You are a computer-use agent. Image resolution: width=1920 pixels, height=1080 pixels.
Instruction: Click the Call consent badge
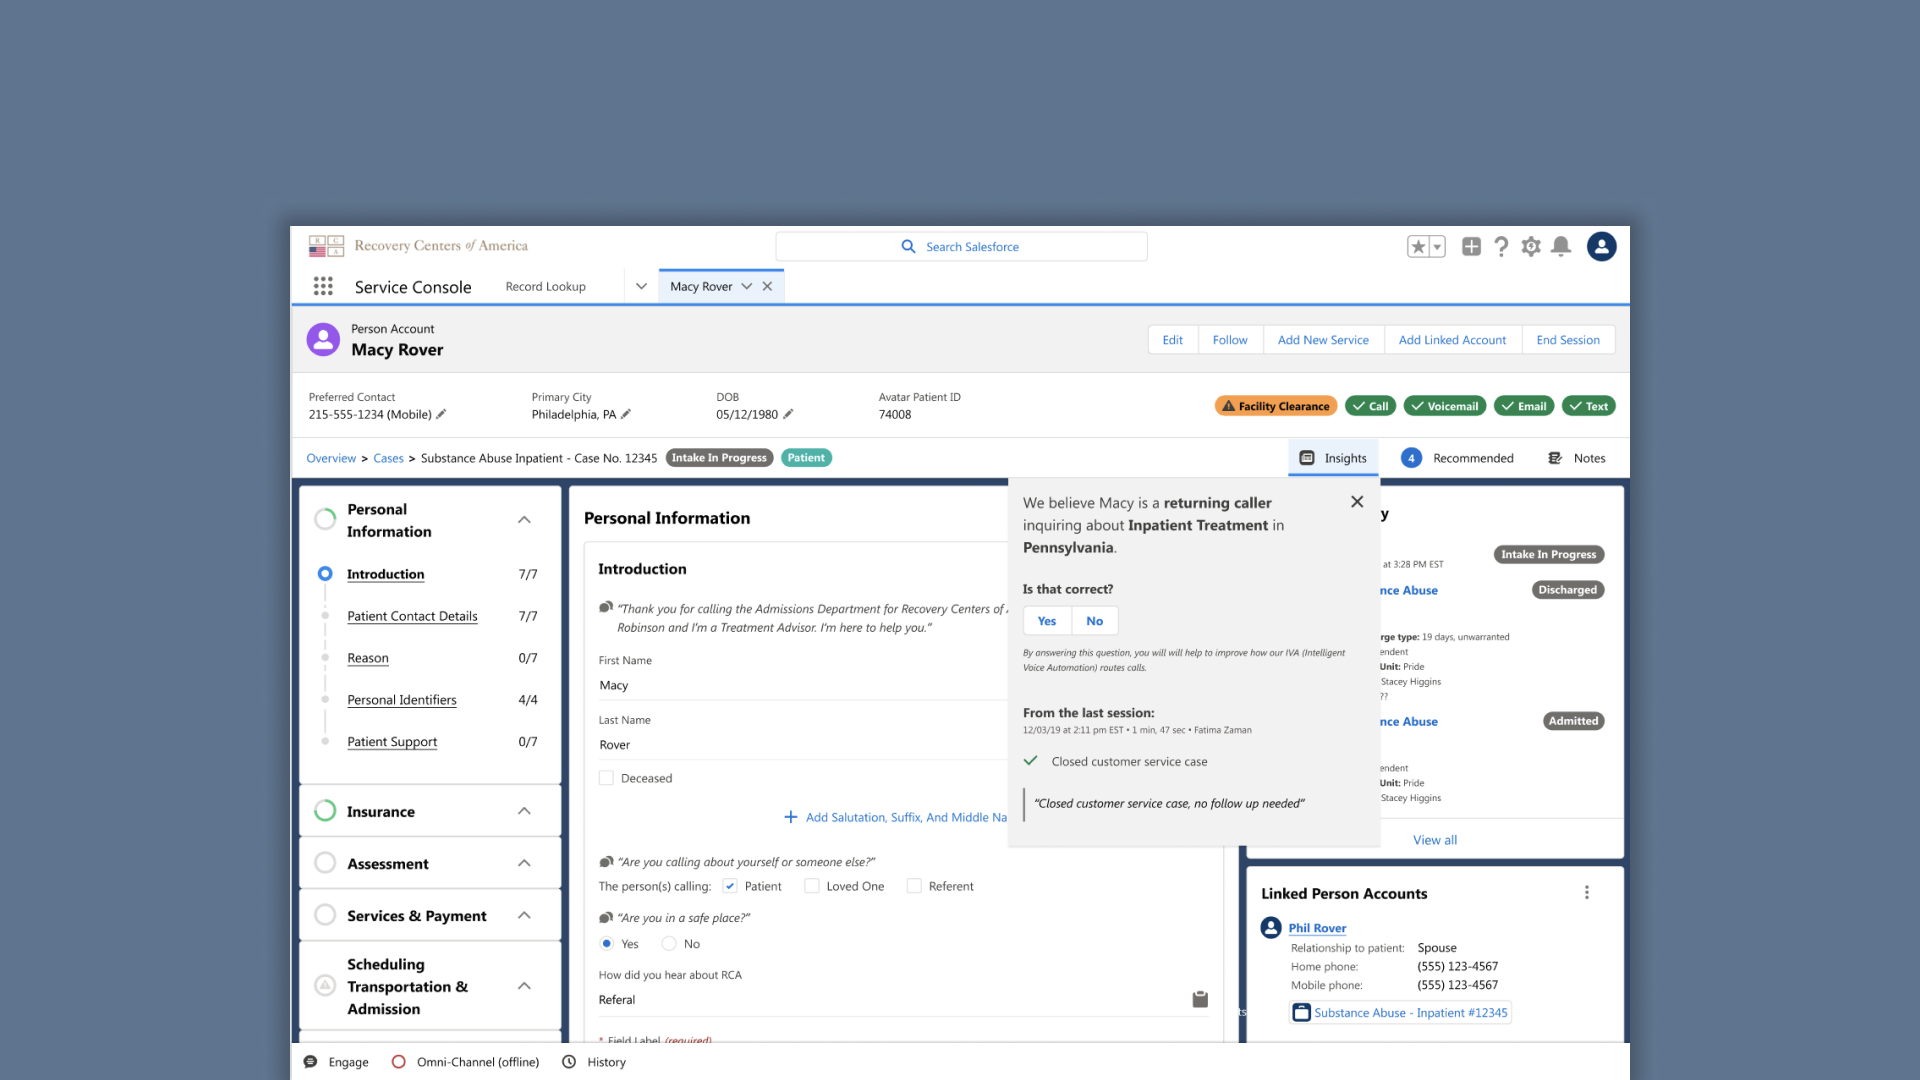[1370, 406]
